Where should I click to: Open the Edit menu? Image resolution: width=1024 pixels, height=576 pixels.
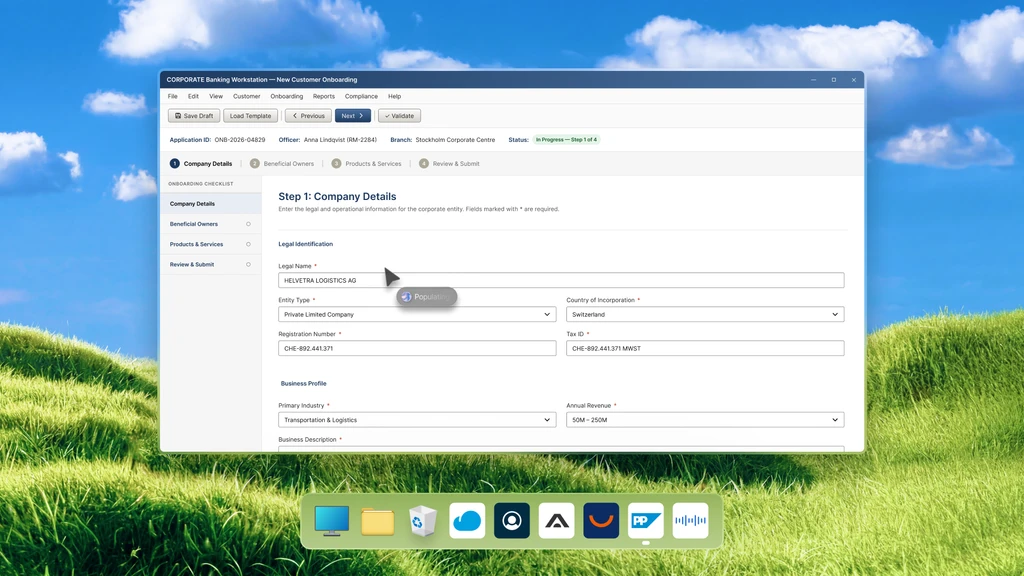click(193, 96)
